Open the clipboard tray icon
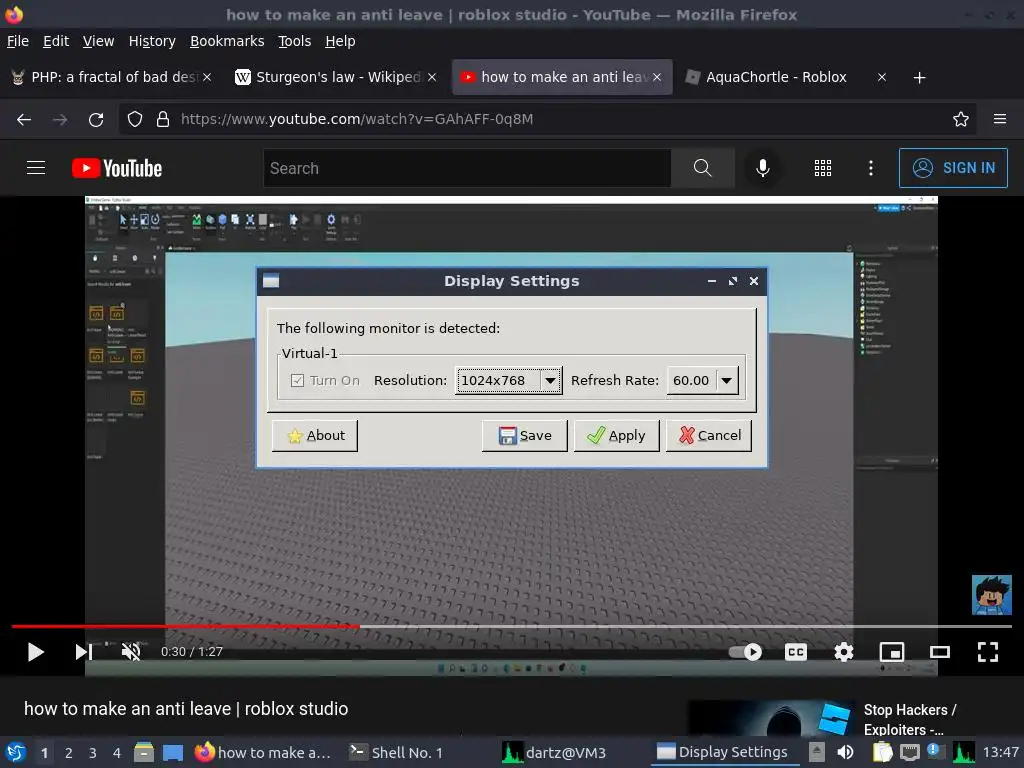The image size is (1024, 768). click(x=882, y=752)
